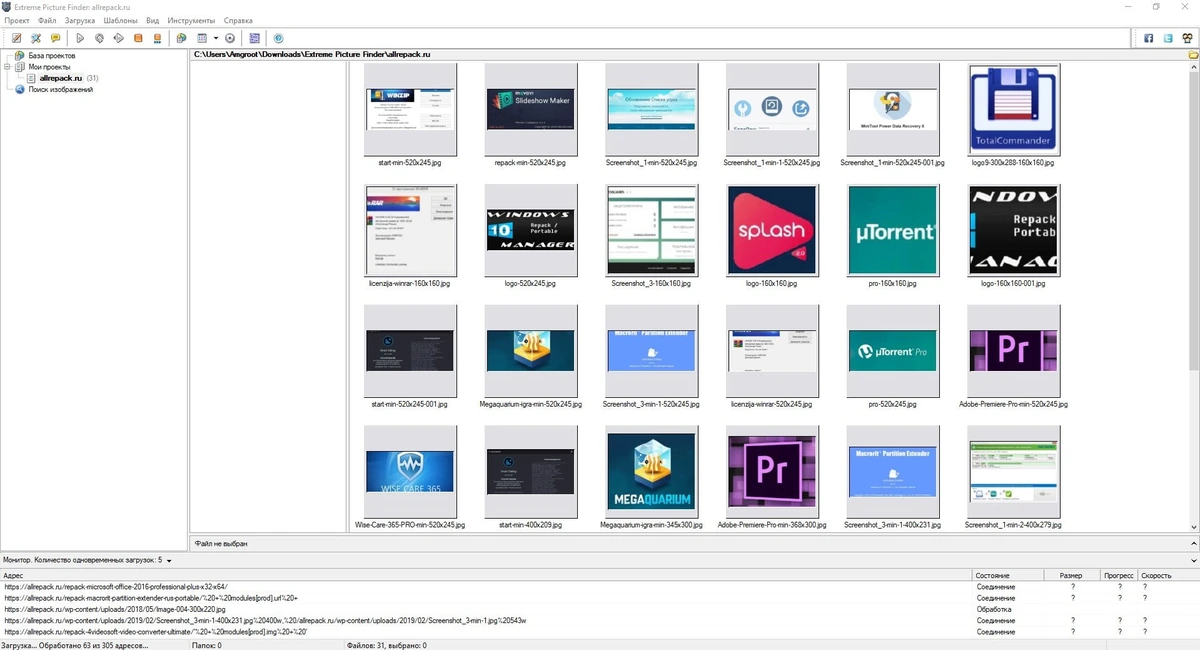Click the orange stop-all downloads icon
Image resolution: width=1200 pixels, height=650 pixels.
pos(157,38)
